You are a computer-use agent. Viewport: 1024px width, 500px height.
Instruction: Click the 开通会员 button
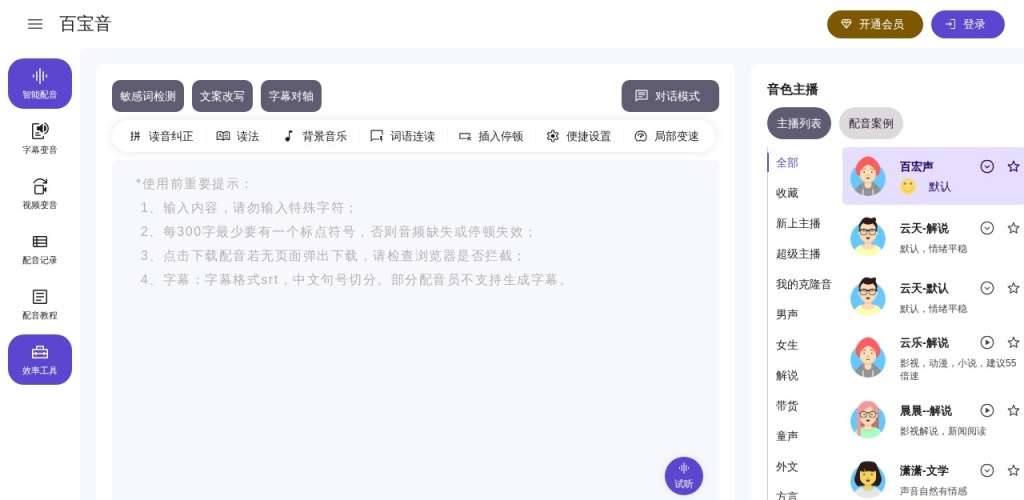tap(874, 24)
